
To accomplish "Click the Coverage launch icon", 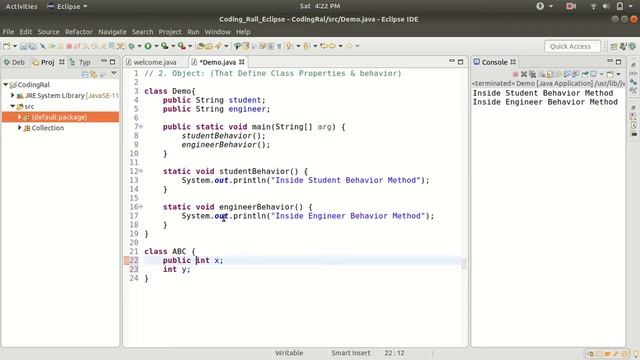I will point(165,46).
